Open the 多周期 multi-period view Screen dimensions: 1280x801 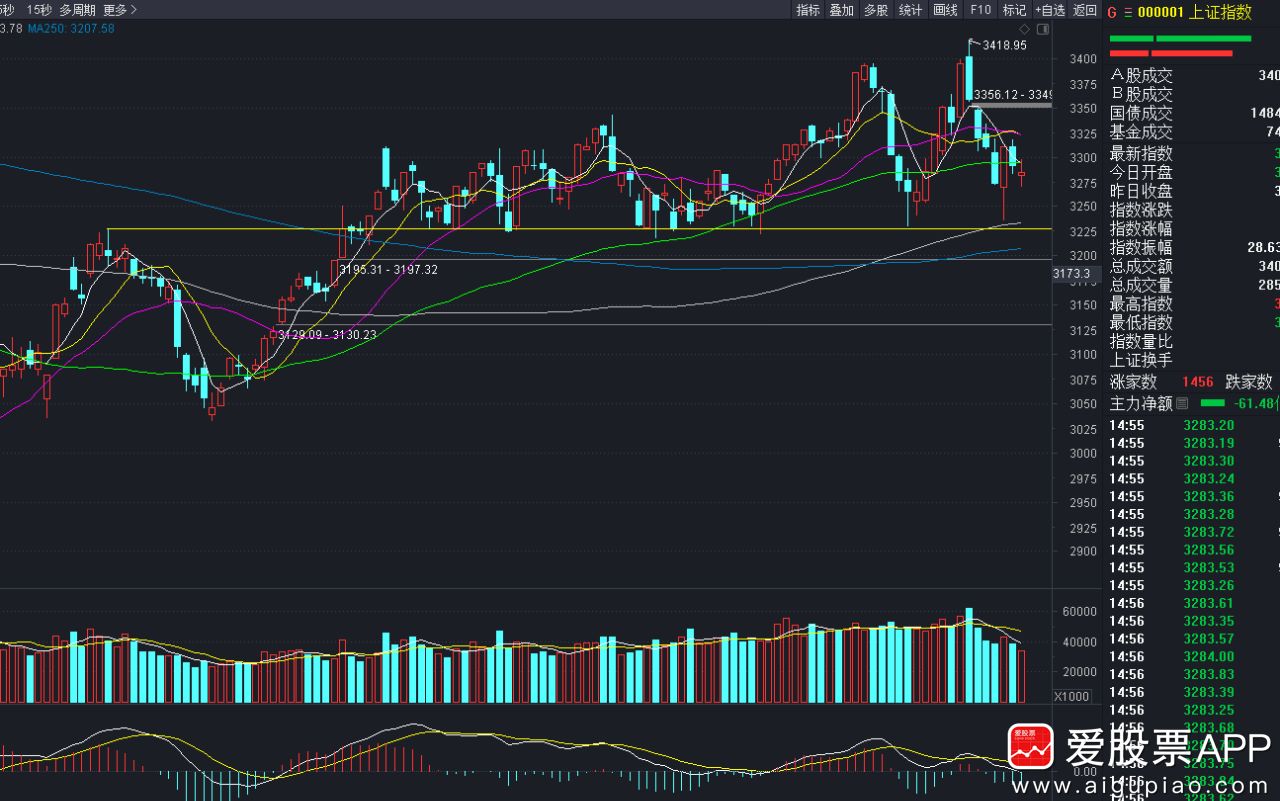77,10
